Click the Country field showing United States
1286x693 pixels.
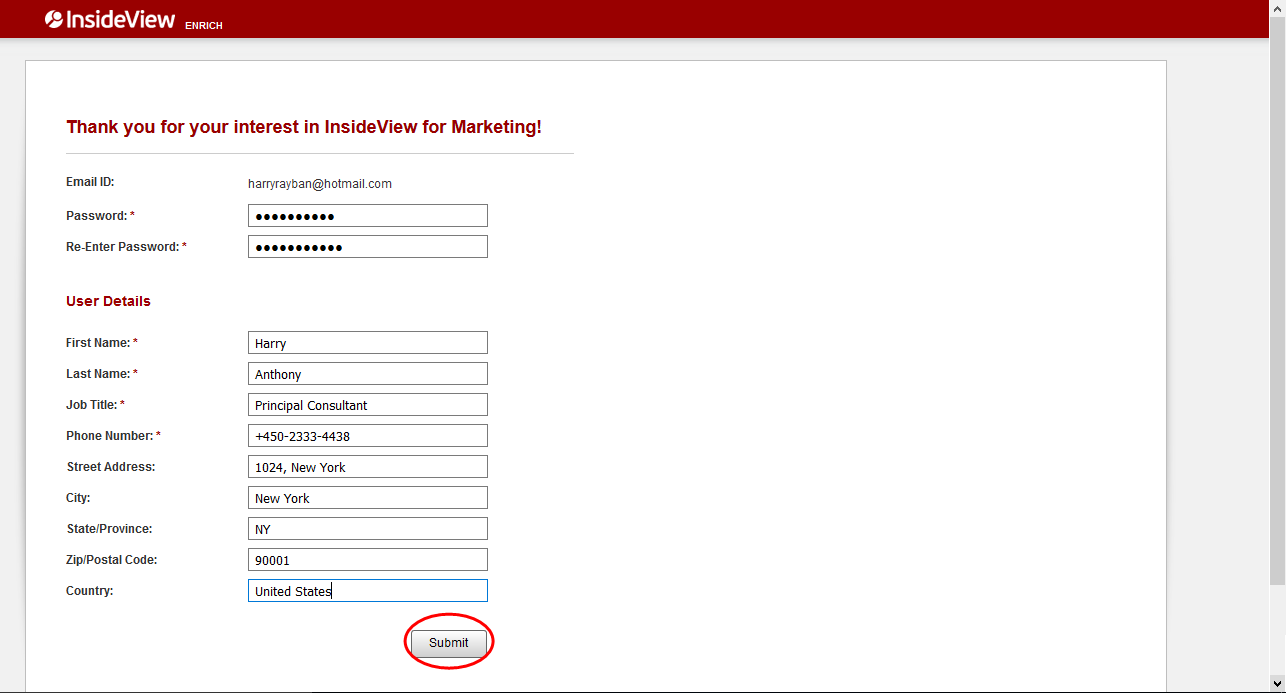click(x=368, y=591)
